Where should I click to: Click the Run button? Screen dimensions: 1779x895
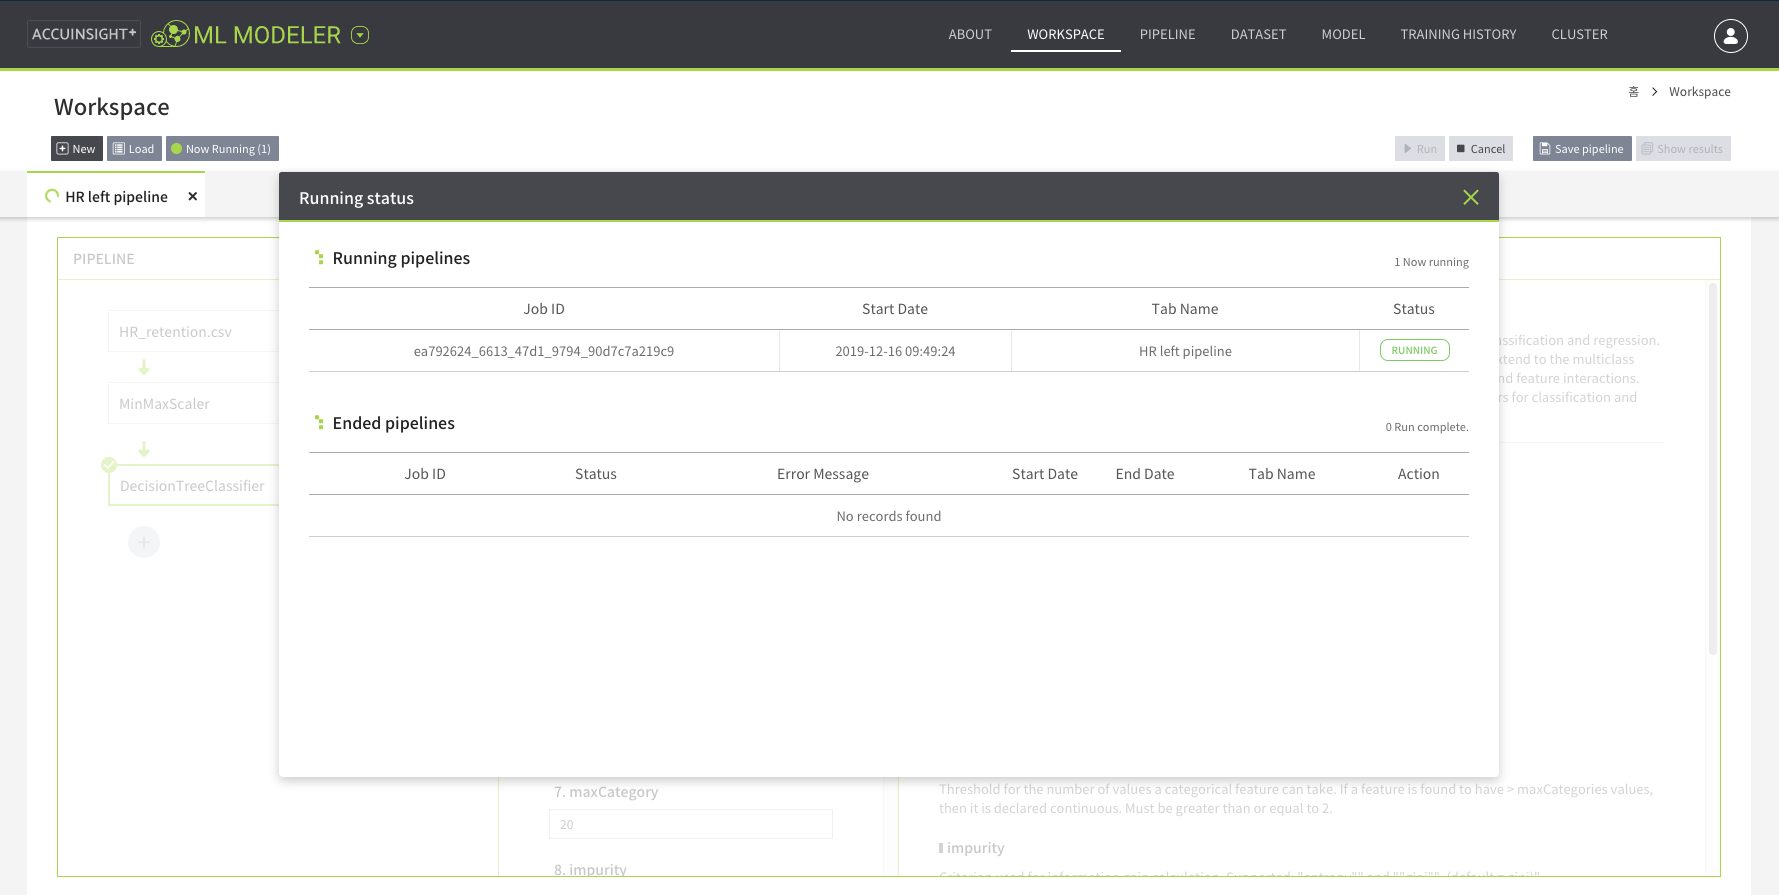1420,148
